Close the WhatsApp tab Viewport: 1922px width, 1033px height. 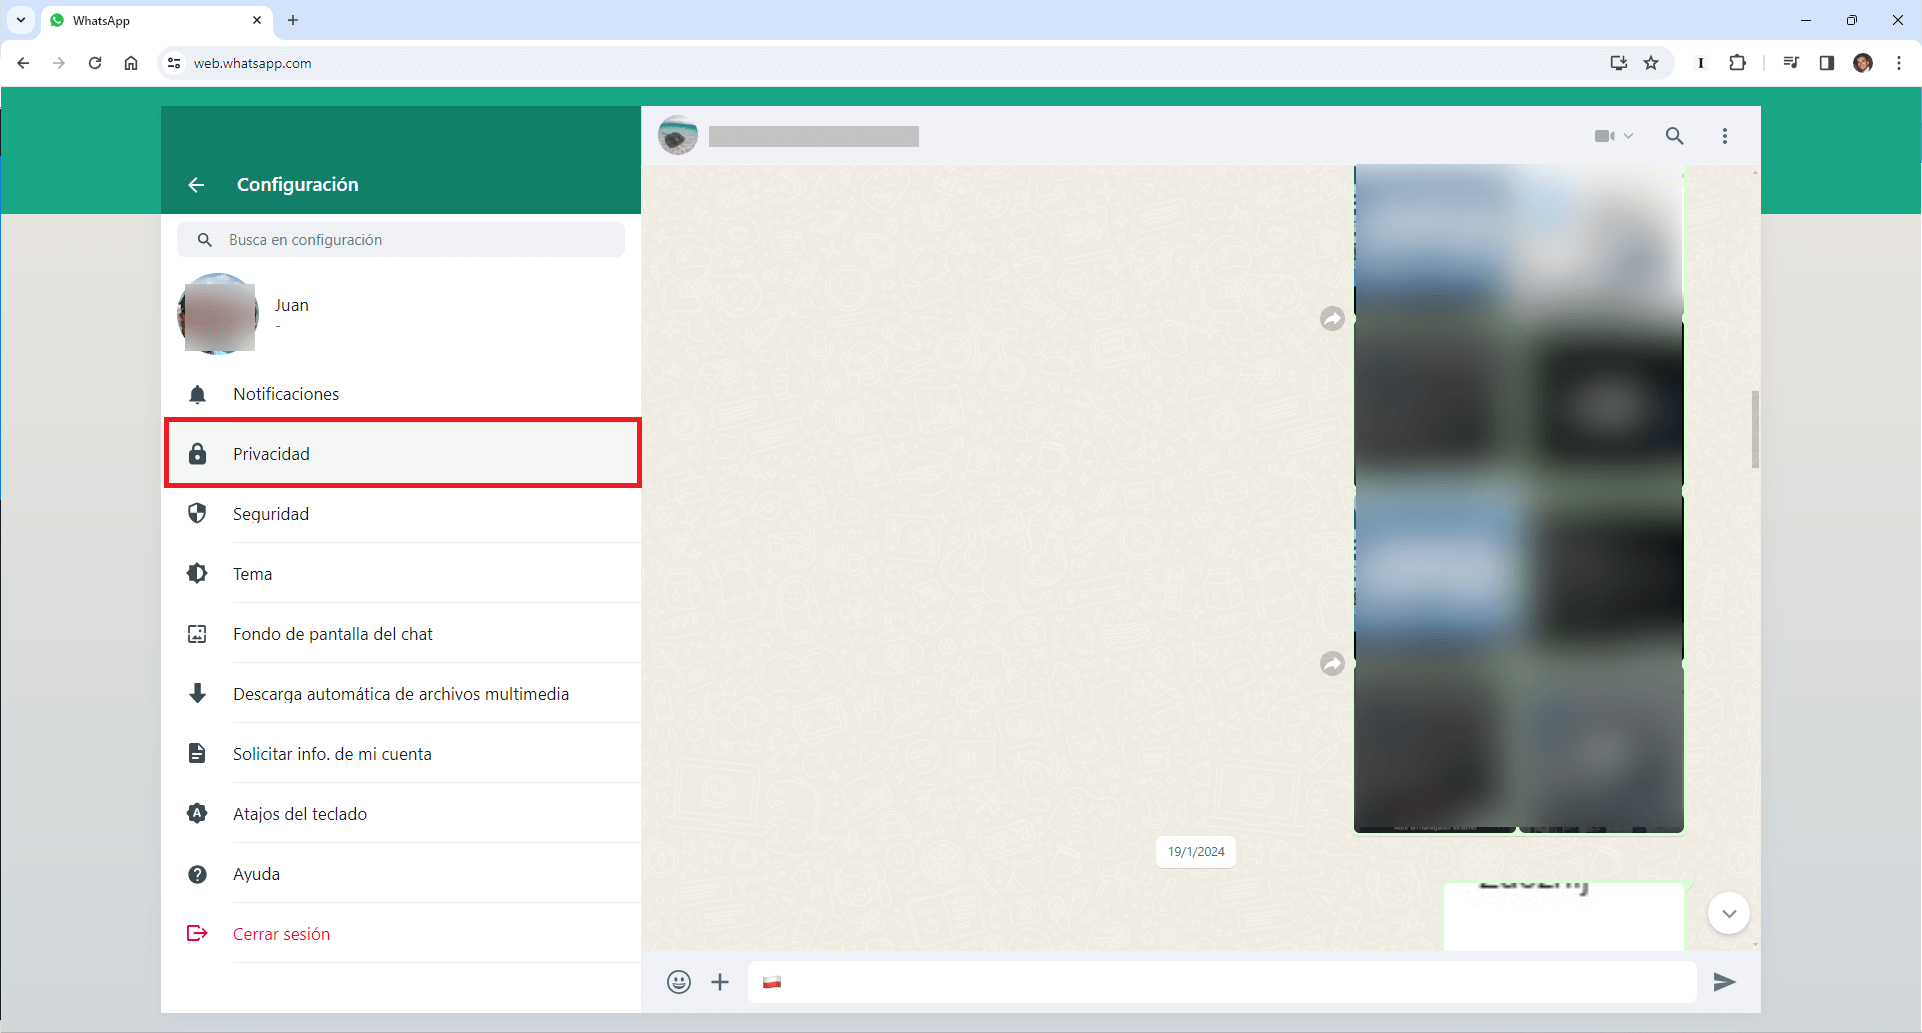pos(257,20)
